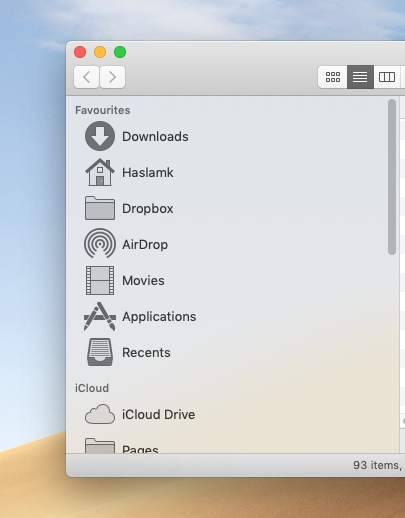The width and height of the screenshot is (405, 518).
Task: Select the Dropbox folder icon
Action: click(100, 208)
